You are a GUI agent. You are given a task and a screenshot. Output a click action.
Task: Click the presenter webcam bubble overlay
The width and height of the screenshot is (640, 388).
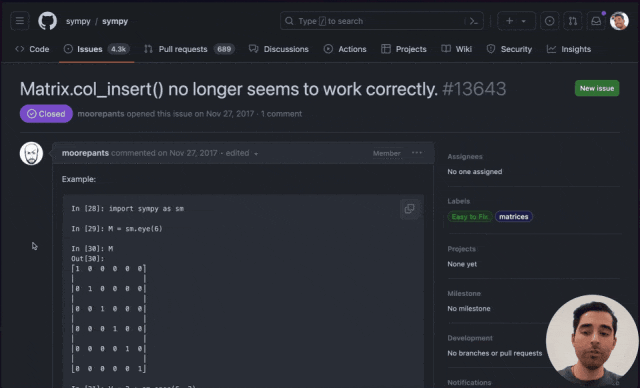pyautogui.click(x=592, y=341)
